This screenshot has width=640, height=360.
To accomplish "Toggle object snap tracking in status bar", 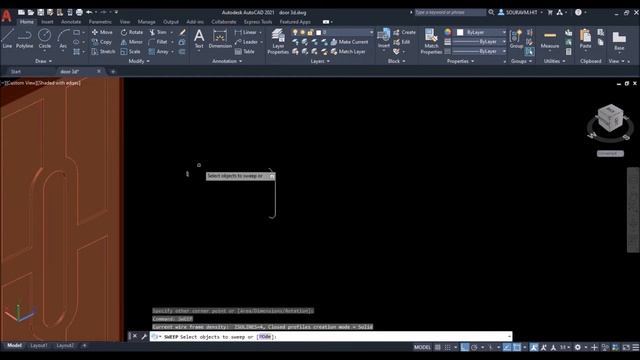I will (507, 347).
